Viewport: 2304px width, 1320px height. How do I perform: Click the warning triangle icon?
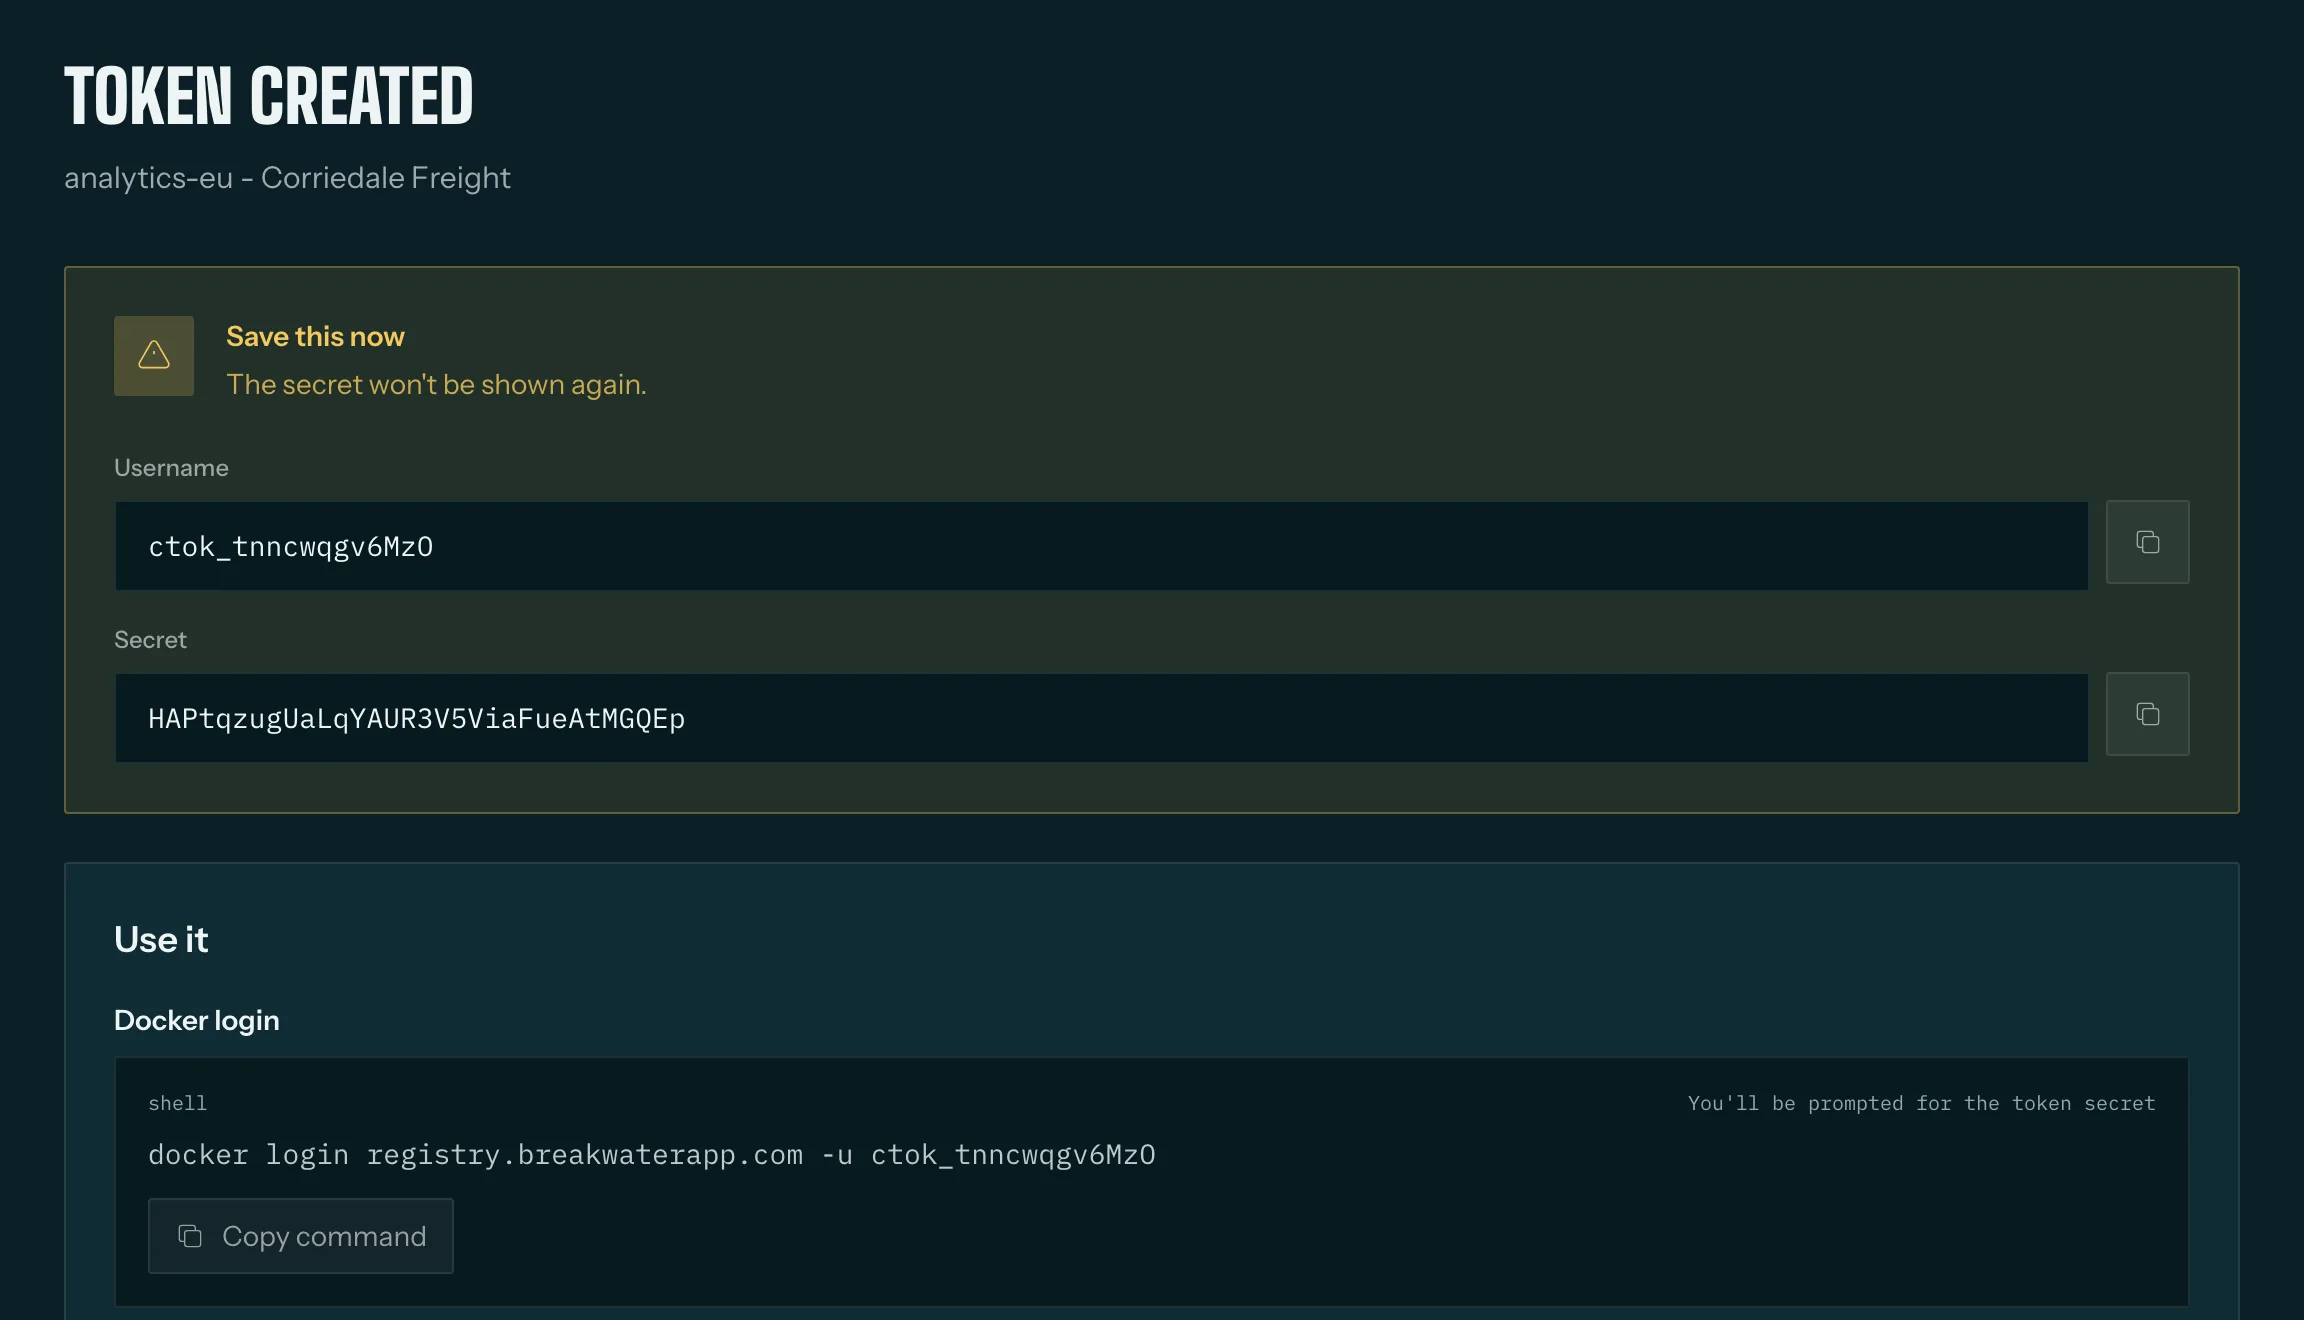pyautogui.click(x=154, y=355)
